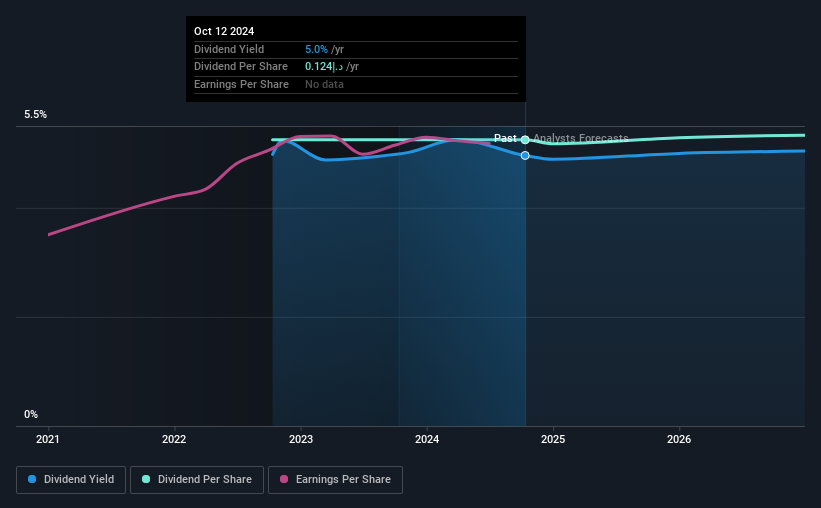Toggle the Dividend Per Share legend button
821x508 pixels.
tap(197, 480)
